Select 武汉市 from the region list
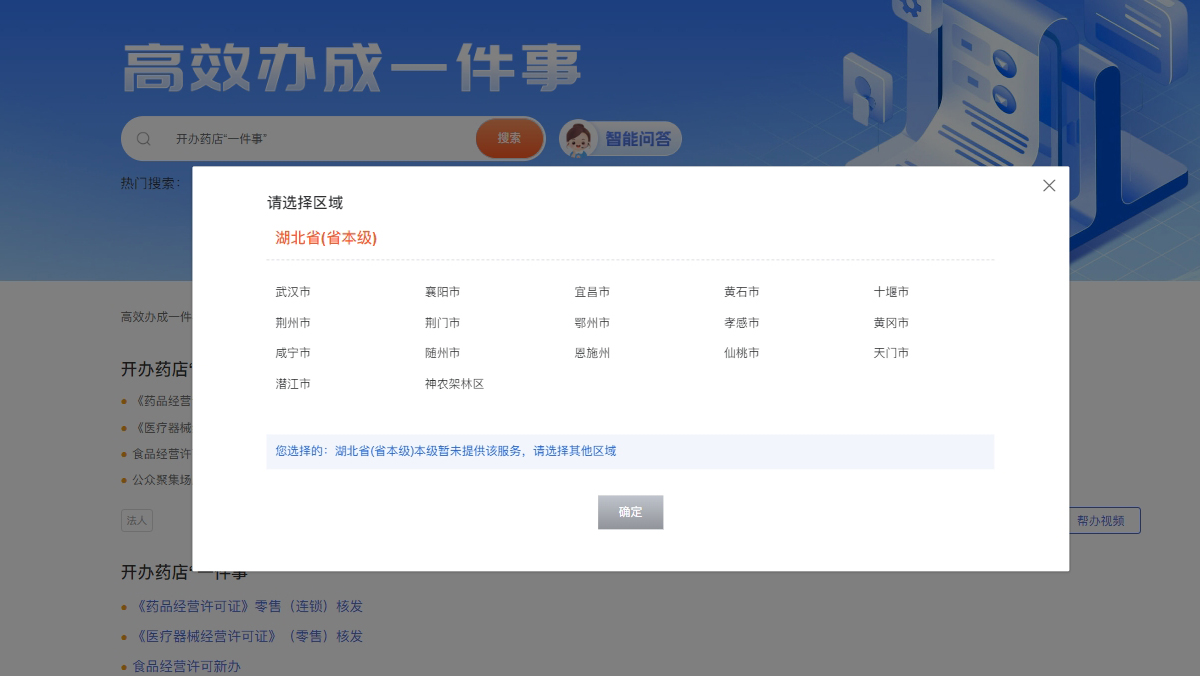The width and height of the screenshot is (1200, 676). coord(291,292)
